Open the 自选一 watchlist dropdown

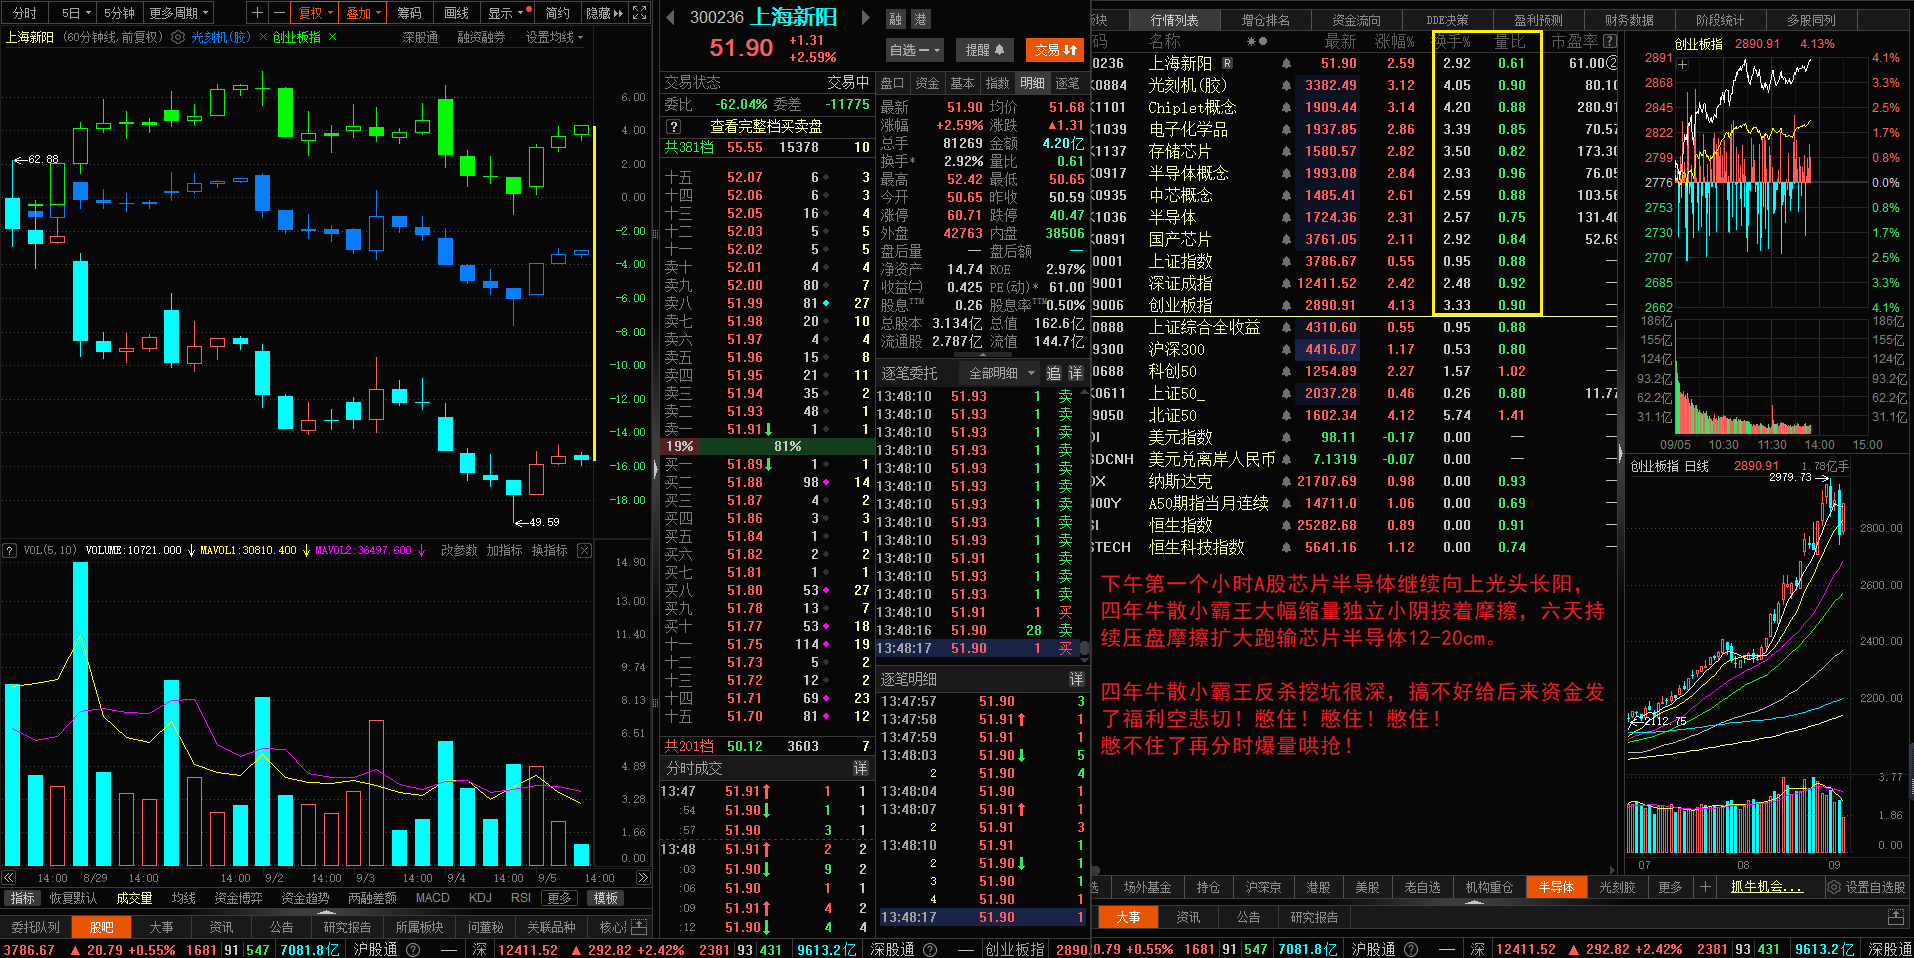(914, 49)
